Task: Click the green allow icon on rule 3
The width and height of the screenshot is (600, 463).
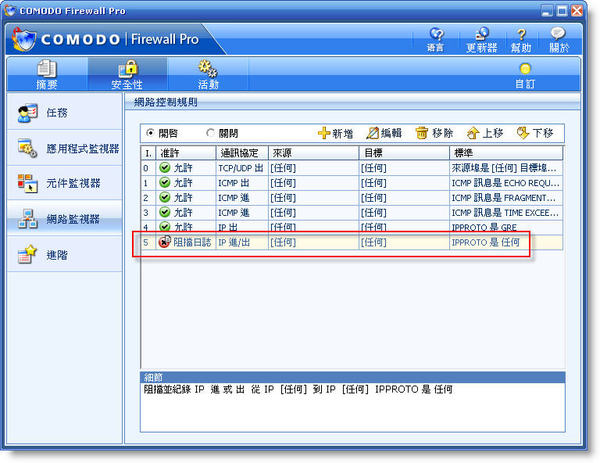Action: (x=165, y=212)
